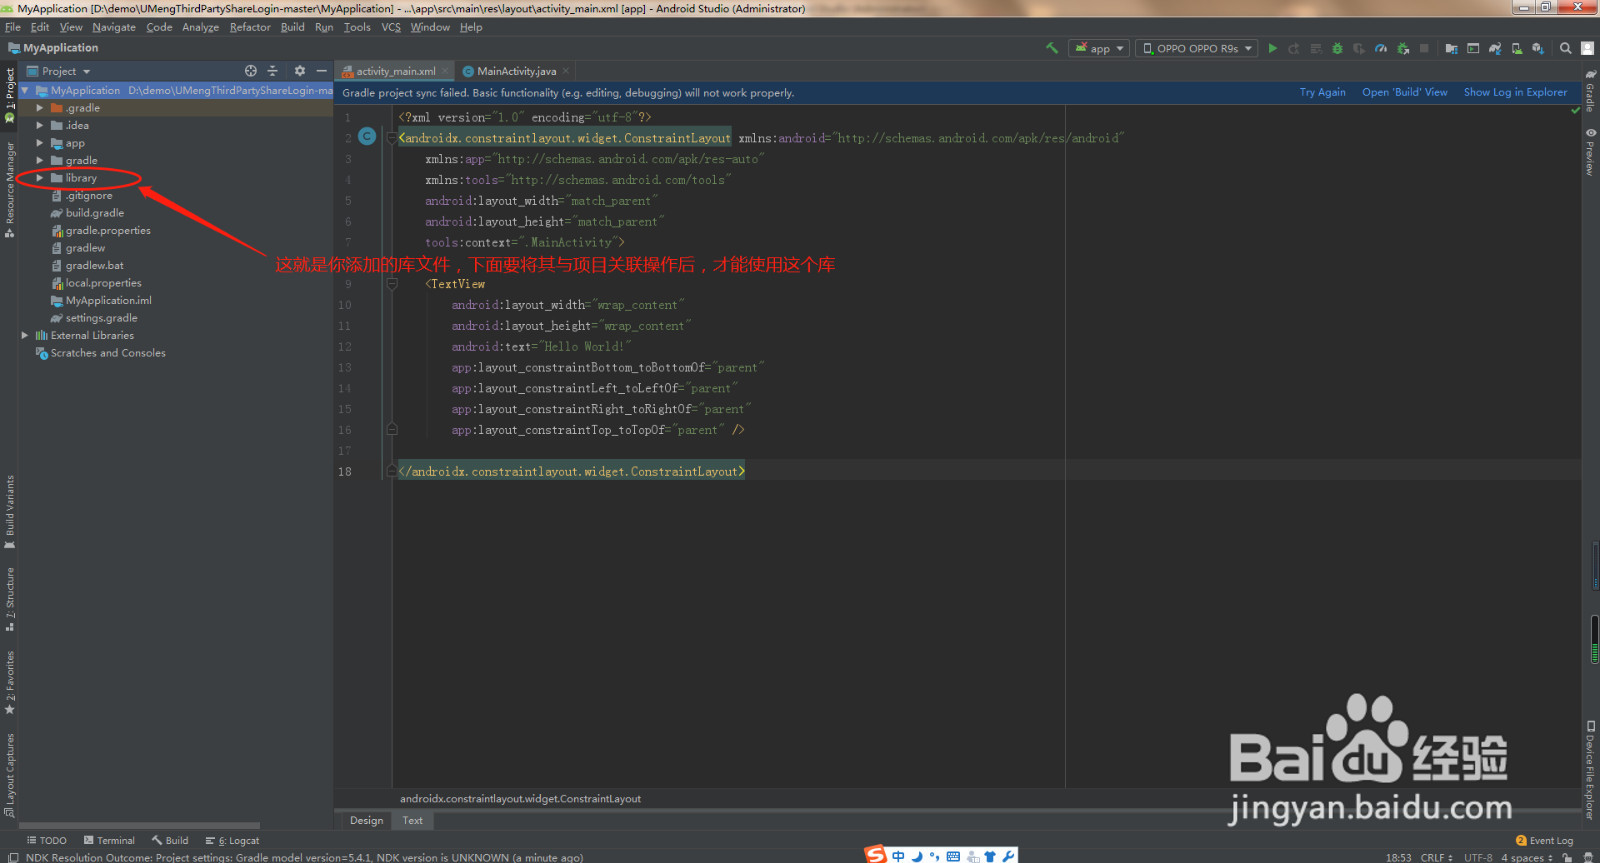Run the app with the green play button

point(1272,48)
